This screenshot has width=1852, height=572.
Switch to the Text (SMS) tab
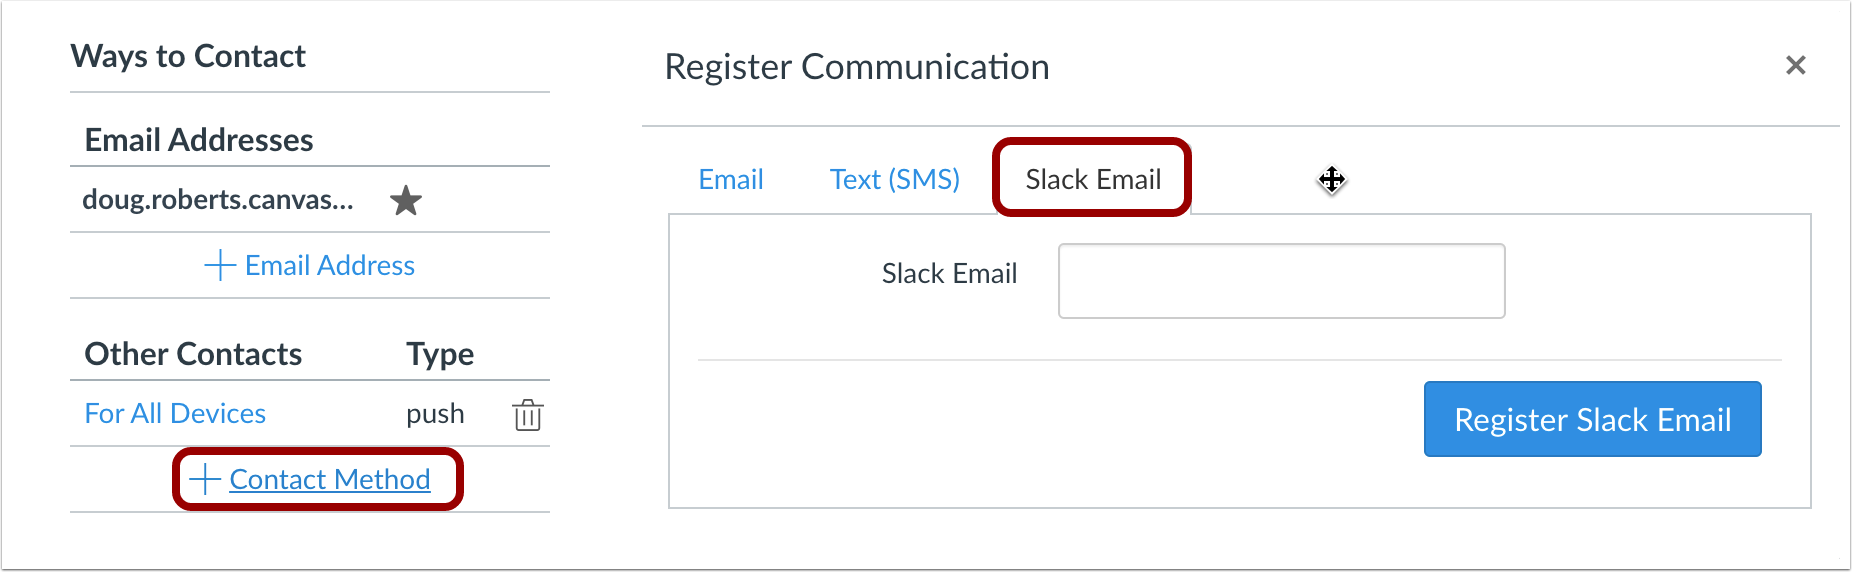[895, 179]
